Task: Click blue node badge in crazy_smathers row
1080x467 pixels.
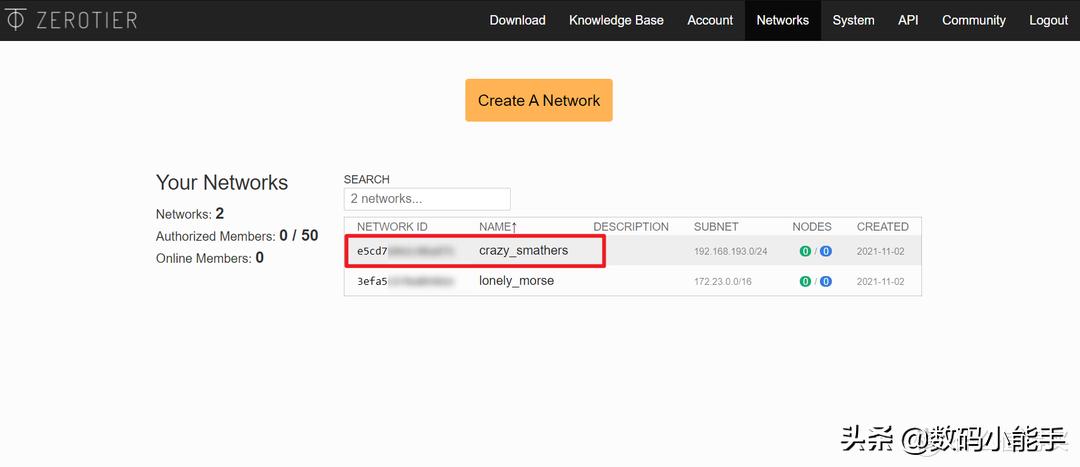Action: coord(825,251)
